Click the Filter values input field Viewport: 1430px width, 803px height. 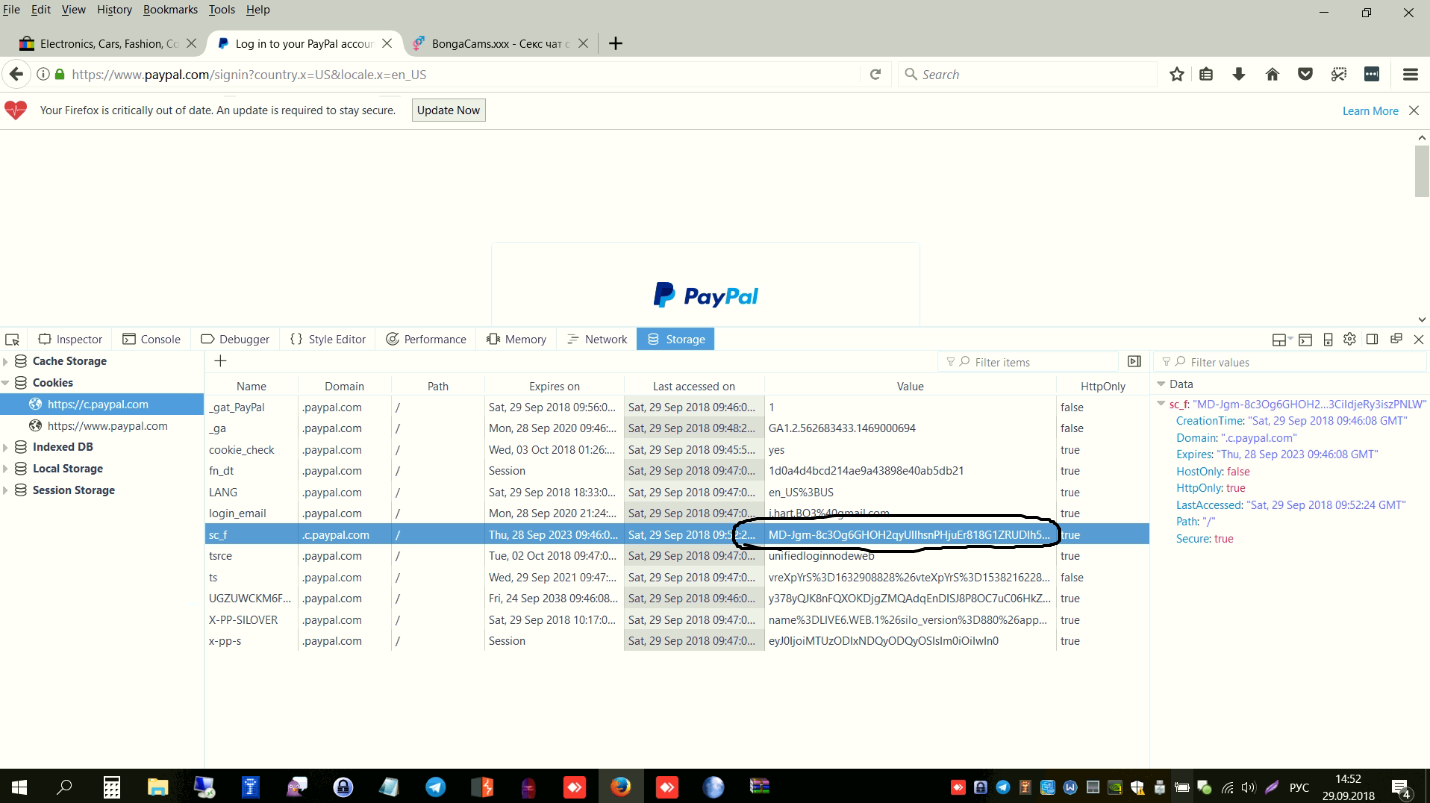[1290, 362]
